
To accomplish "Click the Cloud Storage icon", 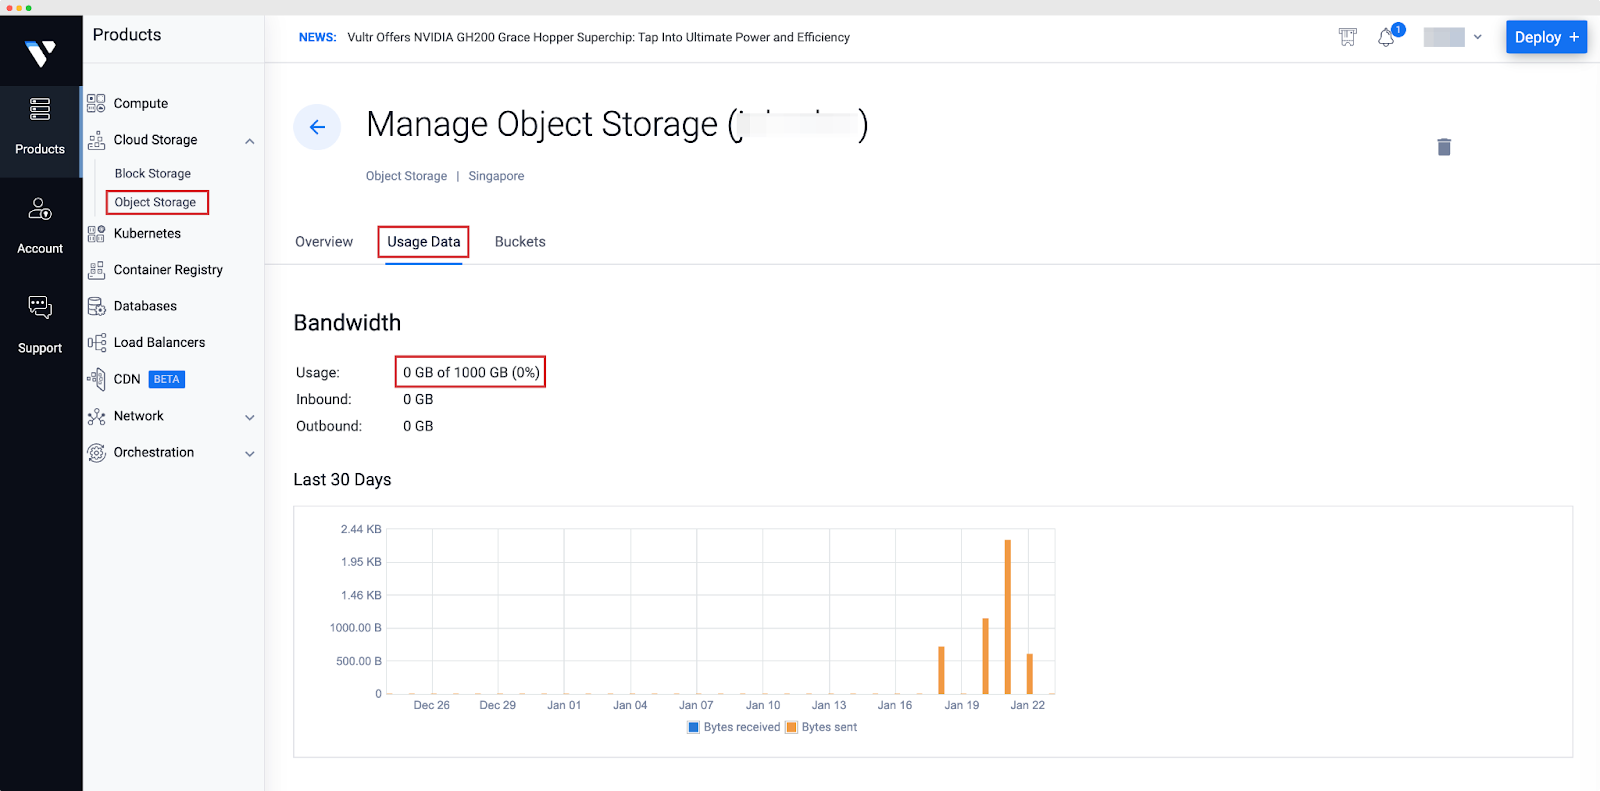I will (96, 140).
